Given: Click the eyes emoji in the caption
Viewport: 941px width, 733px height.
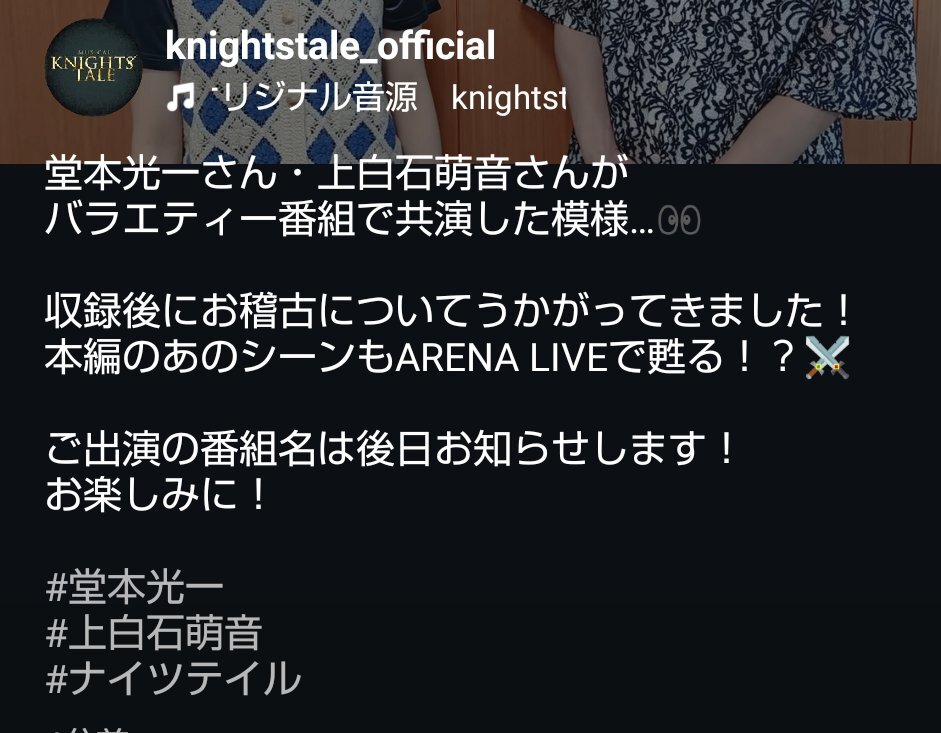Looking at the screenshot, I should click(679, 220).
